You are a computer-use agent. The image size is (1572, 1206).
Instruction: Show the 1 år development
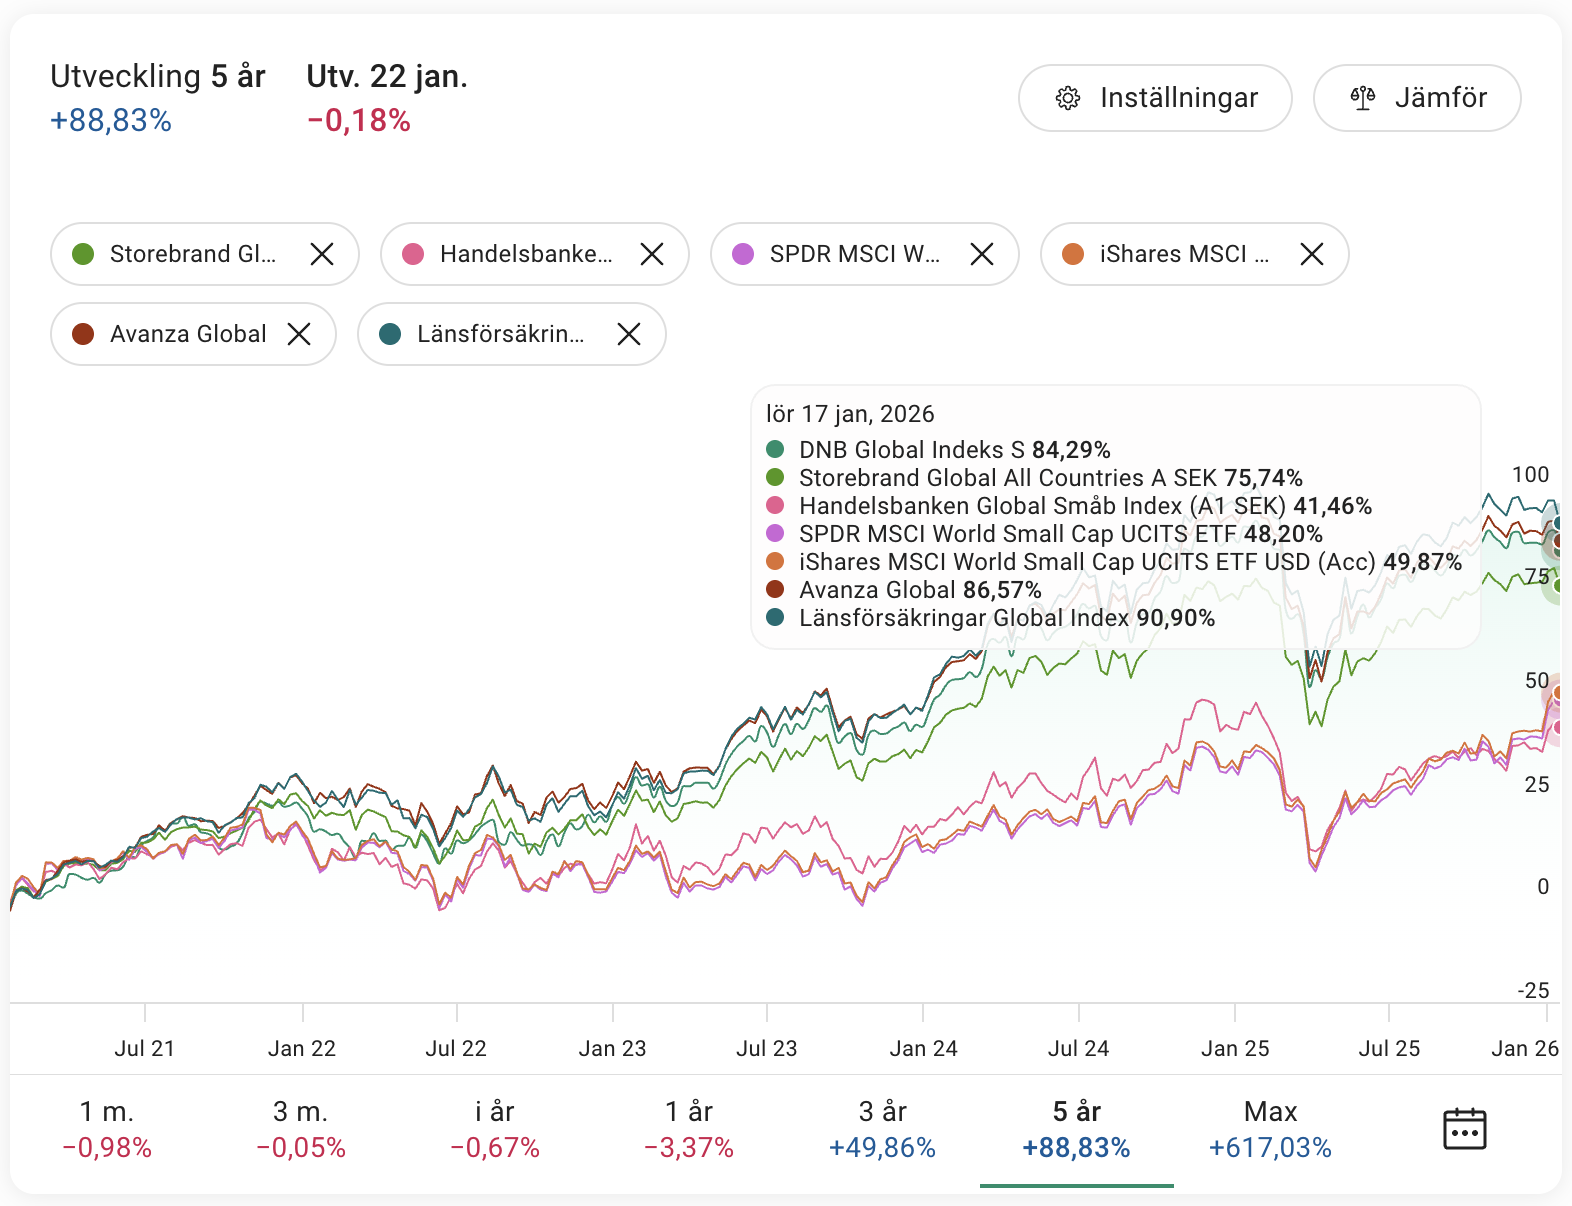689,1129
